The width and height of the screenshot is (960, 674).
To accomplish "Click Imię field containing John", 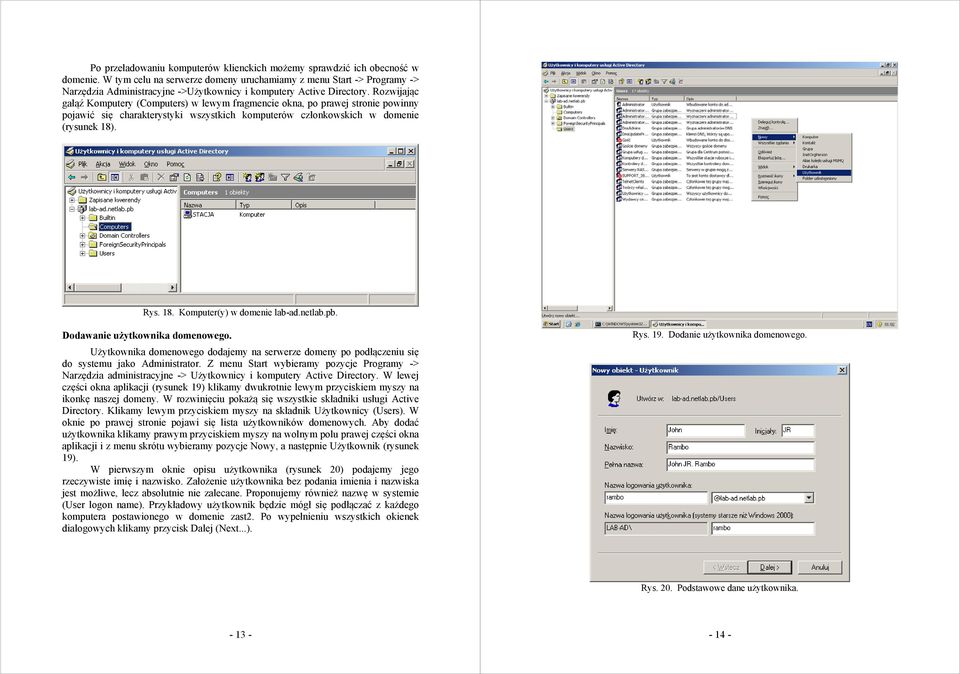I will click(x=705, y=430).
